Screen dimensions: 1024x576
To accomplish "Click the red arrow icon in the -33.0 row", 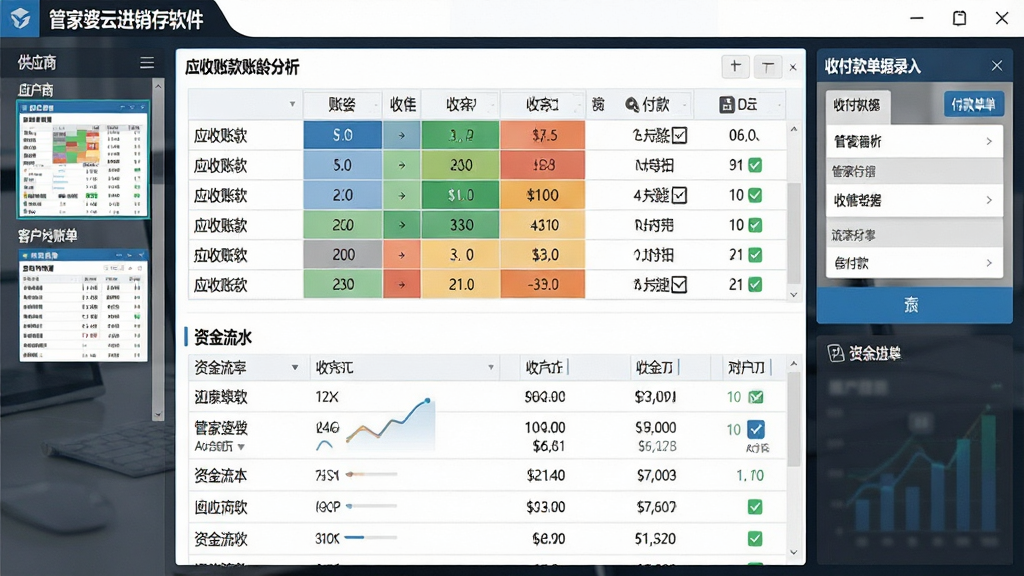I will [x=402, y=285].
